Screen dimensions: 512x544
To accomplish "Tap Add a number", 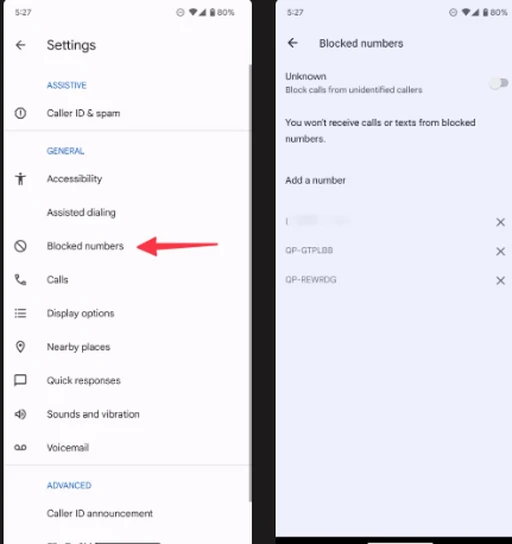I will click(x=315, y=180).
